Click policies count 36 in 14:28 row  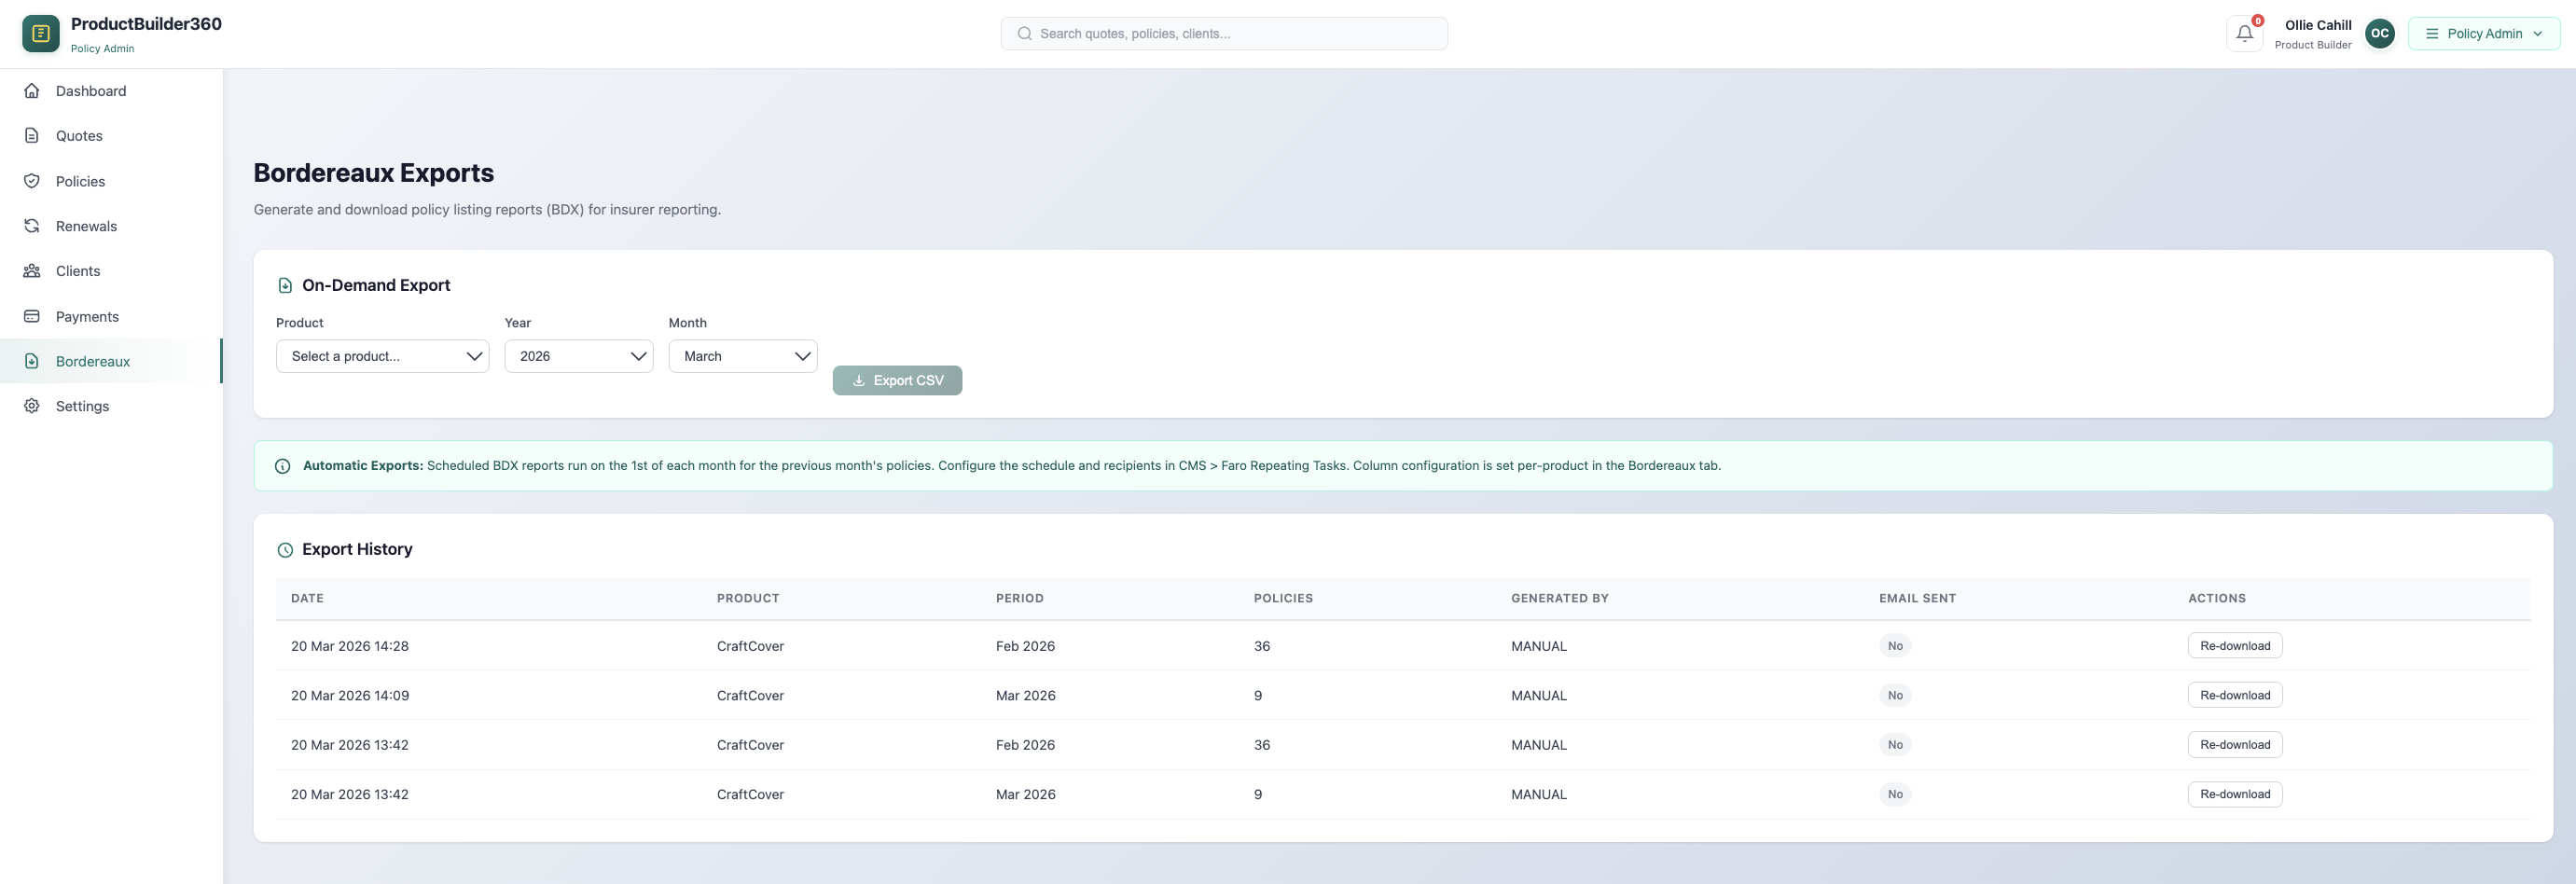[1261, 646]
